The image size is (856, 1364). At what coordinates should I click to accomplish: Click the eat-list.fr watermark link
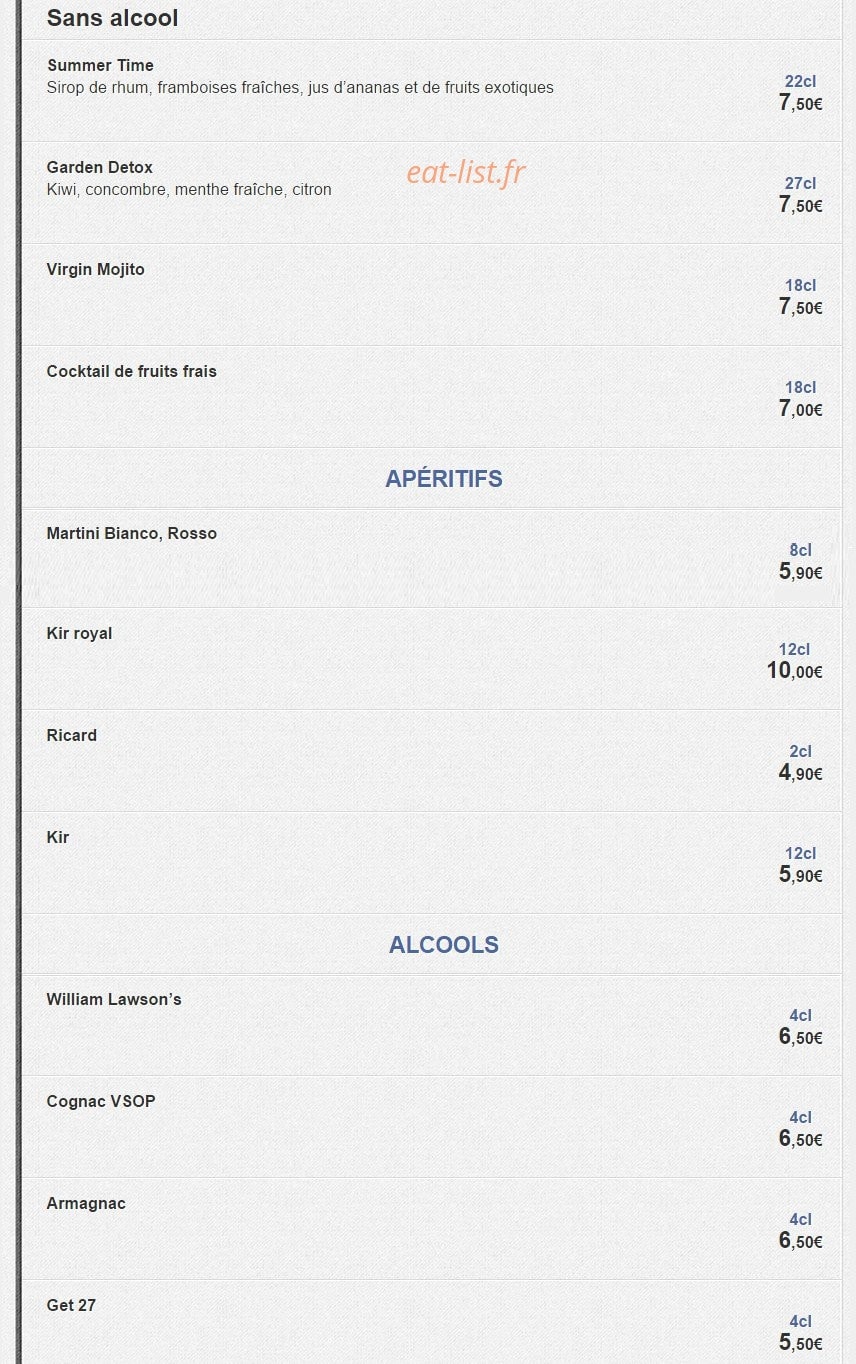466,173
